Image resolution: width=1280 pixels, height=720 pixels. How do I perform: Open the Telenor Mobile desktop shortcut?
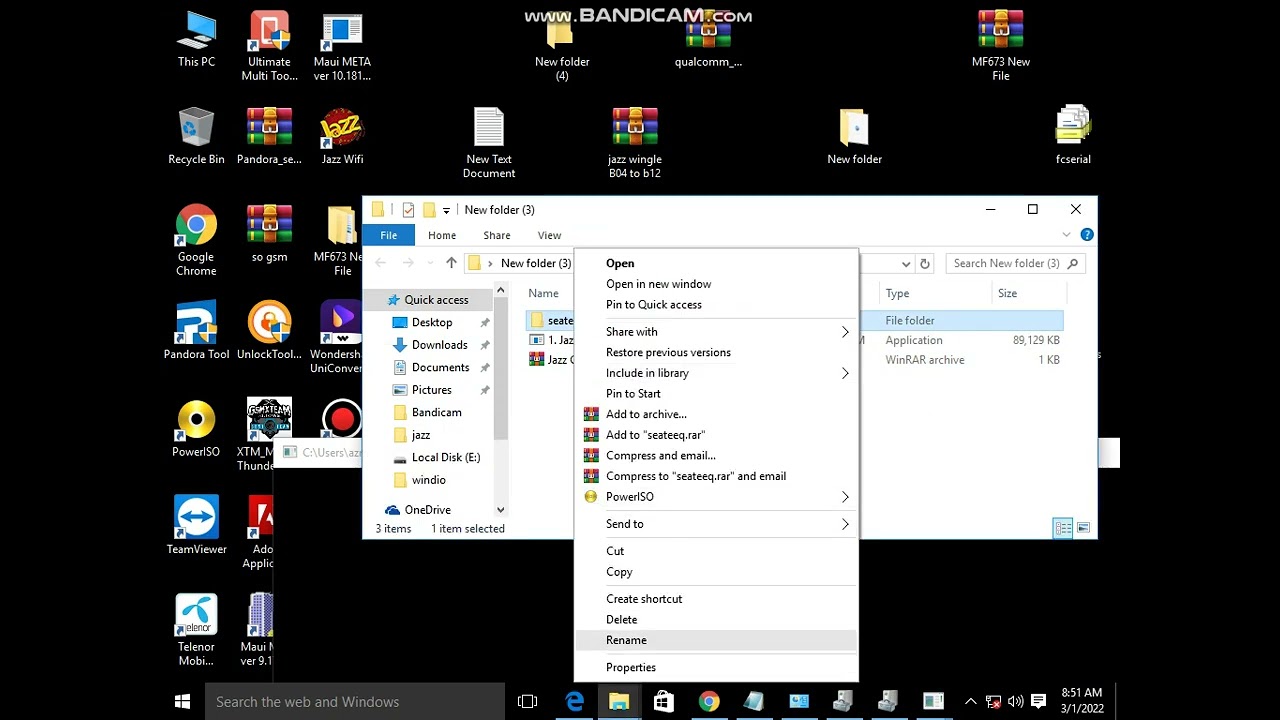coord(196,630)
